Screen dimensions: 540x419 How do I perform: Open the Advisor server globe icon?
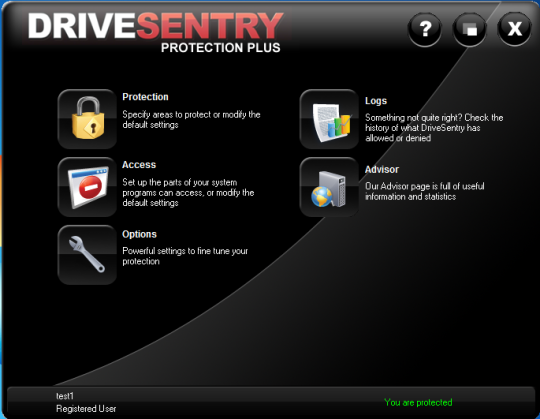[329, 187]
